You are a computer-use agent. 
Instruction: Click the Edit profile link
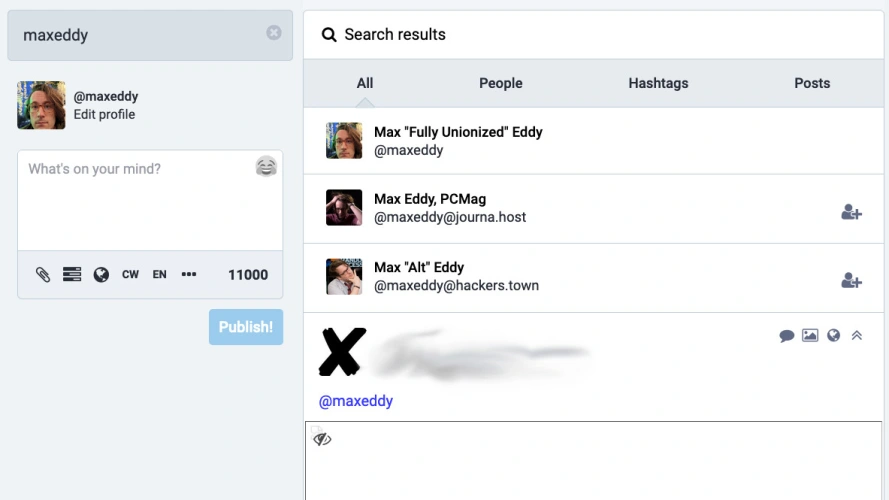pos(104,115)
